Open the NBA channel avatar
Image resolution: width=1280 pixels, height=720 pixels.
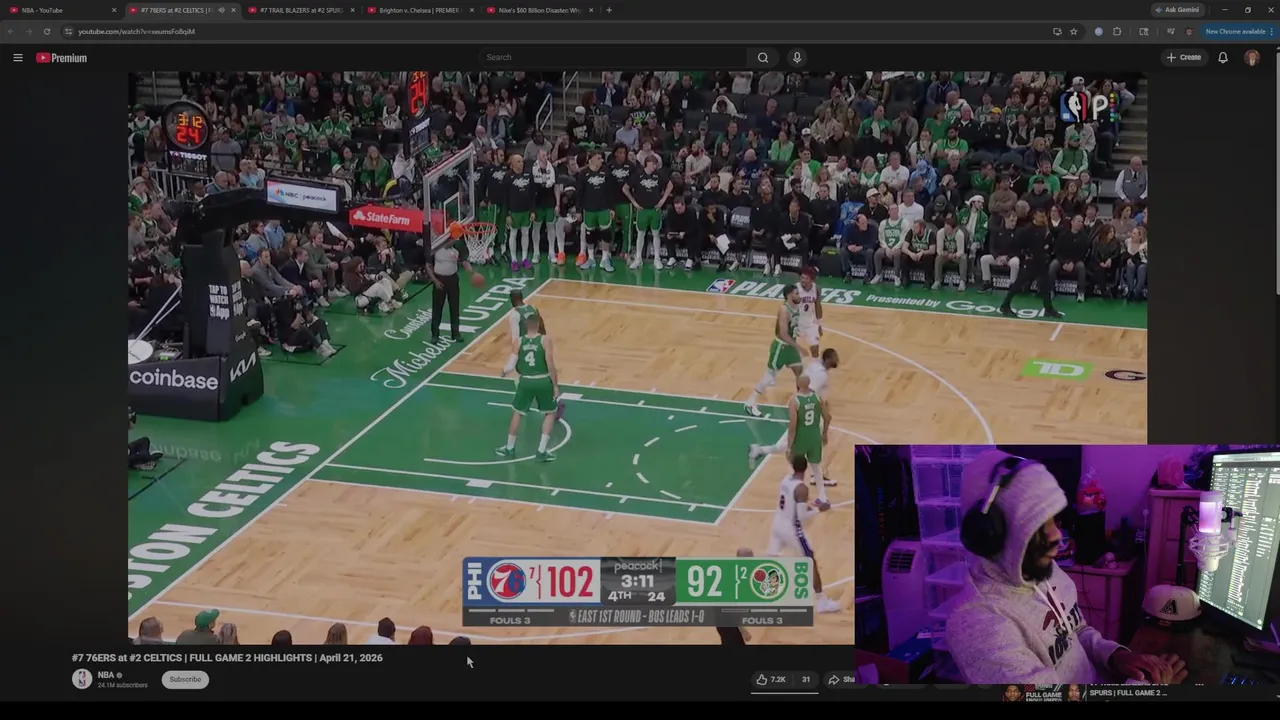point(82,679)
